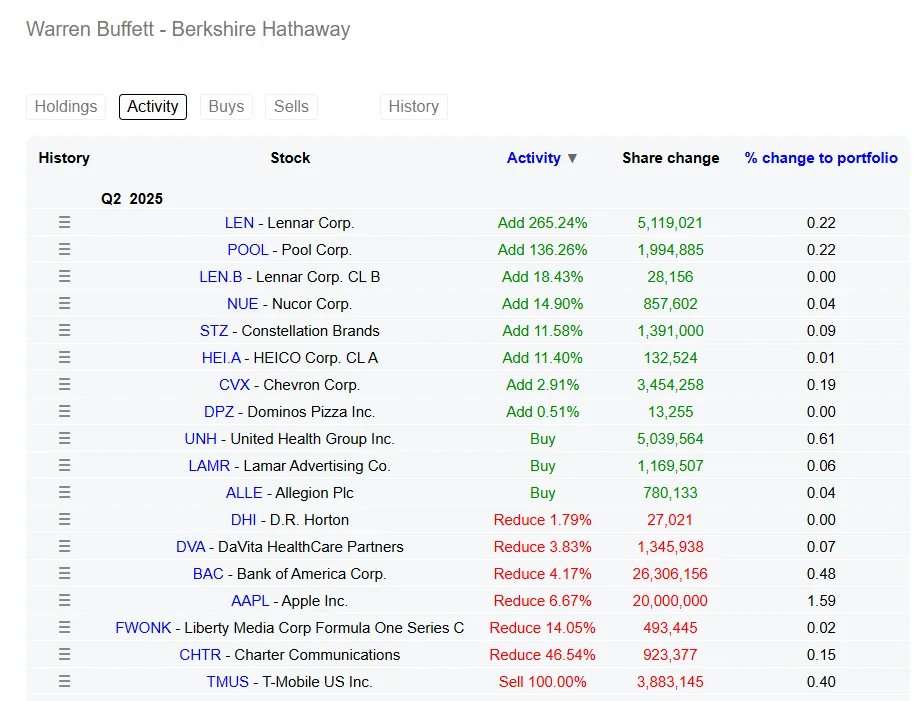Click portfolio change value 0.61
The width and height of the screenshot is (918, 701).
(821, 439)
